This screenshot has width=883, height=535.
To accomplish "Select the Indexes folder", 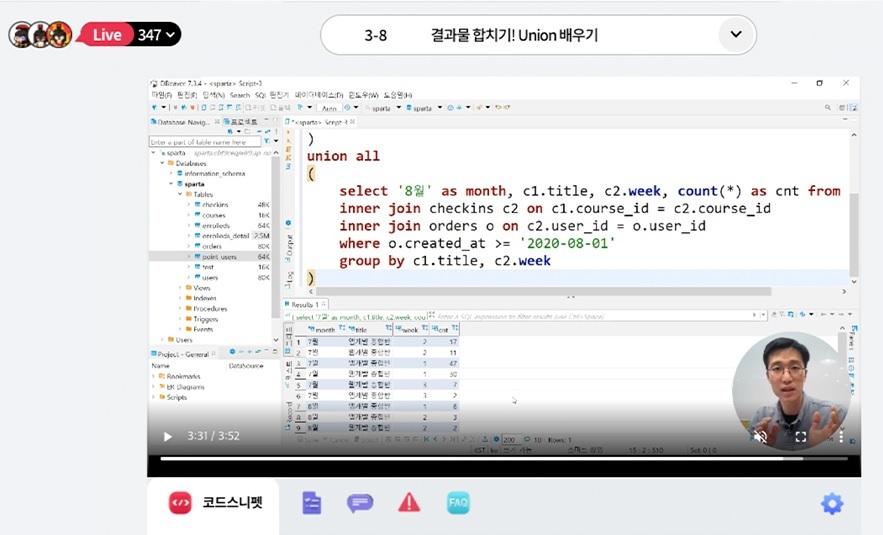I will pos(204,298).
